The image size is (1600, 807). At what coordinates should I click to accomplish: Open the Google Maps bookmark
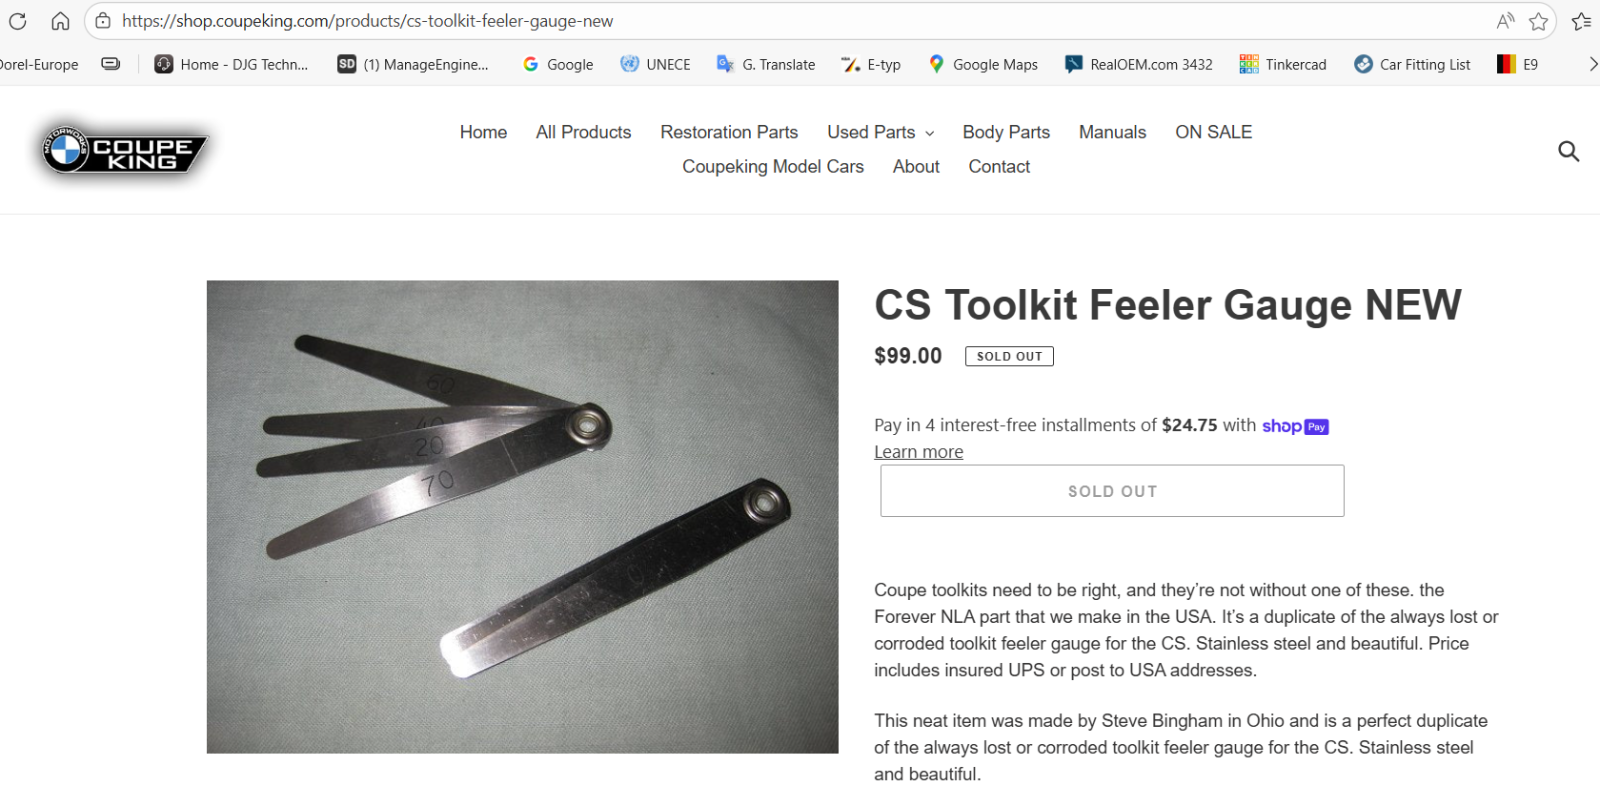pyautogui.click(x=983, y=64)
